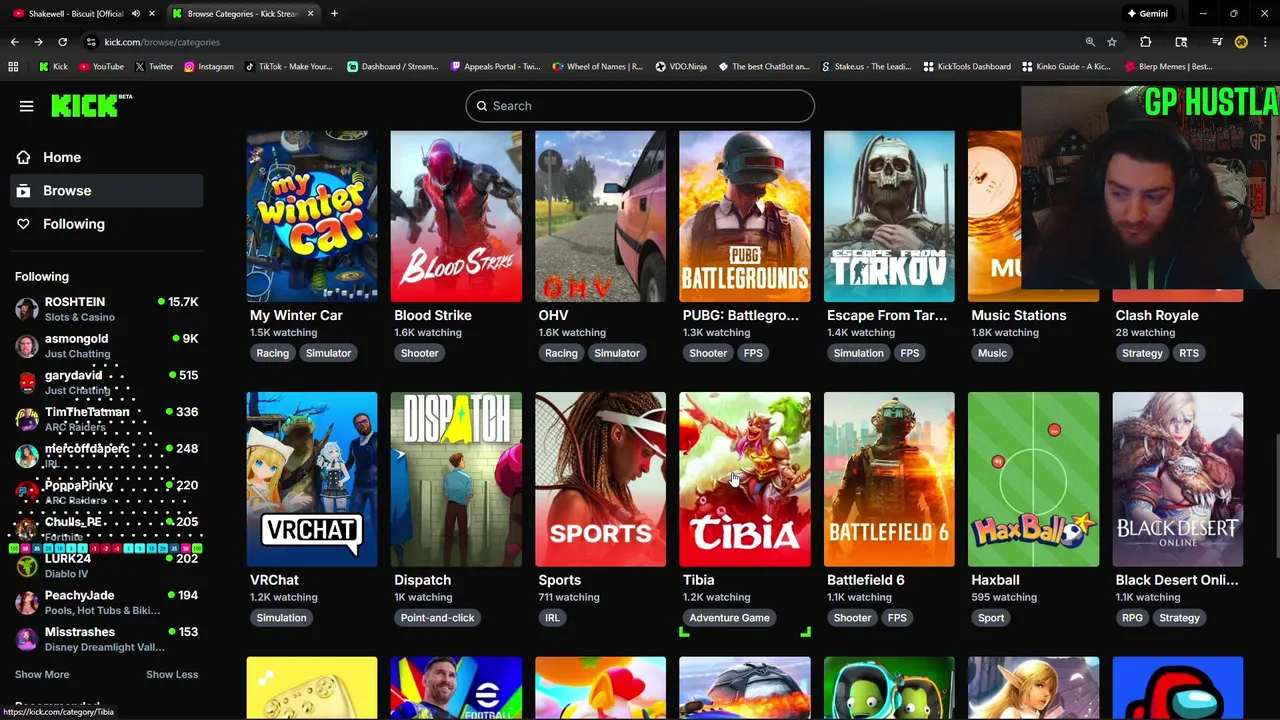Click the Kick logo

pos(91,105)
